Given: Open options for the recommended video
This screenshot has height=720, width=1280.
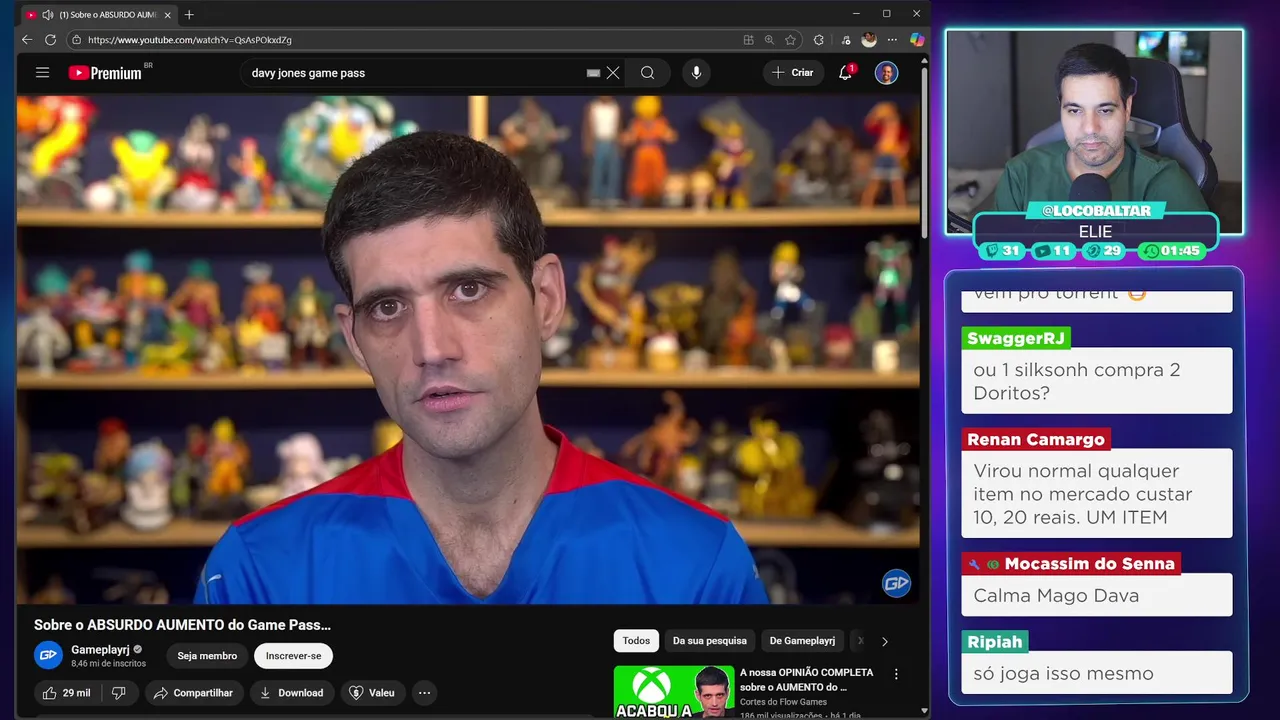Looking at the screenshot, I should [x=896, y=675].
